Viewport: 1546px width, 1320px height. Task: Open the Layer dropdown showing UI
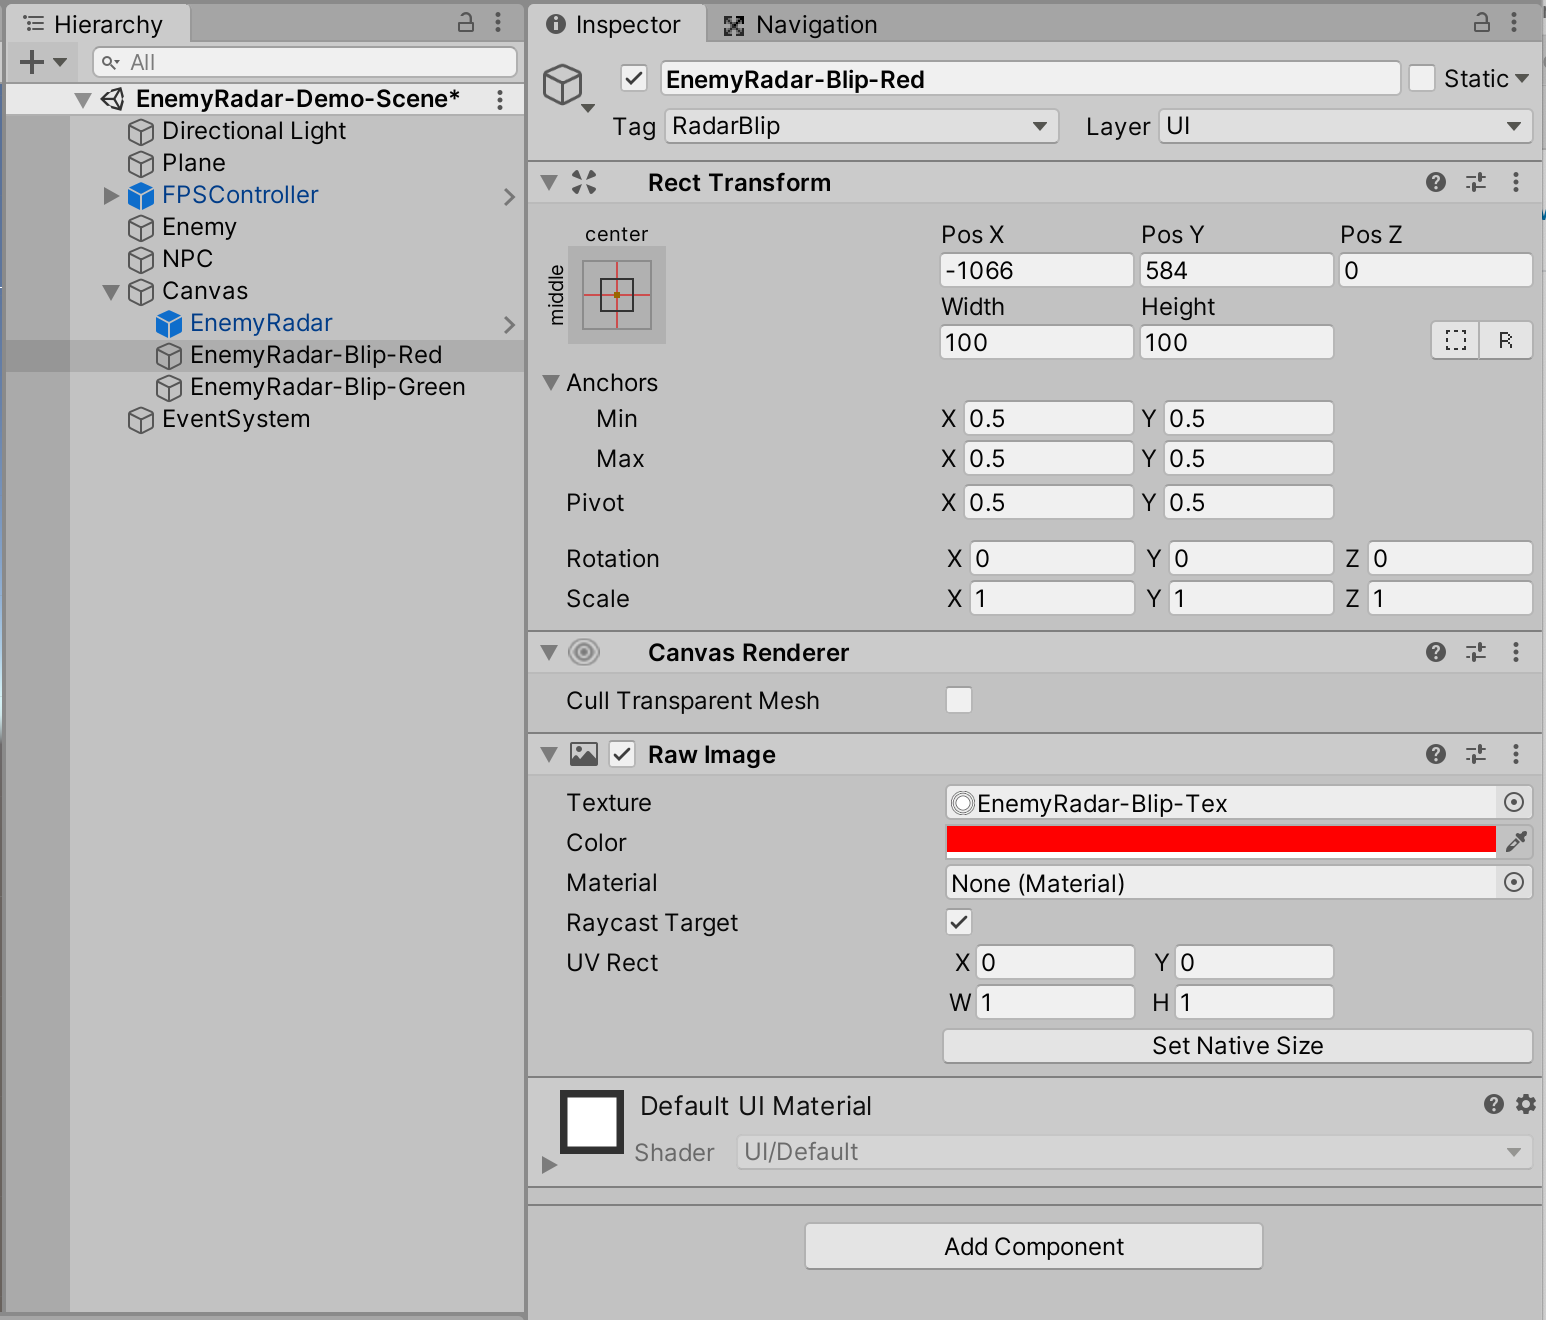click(x=1344, y=126)
